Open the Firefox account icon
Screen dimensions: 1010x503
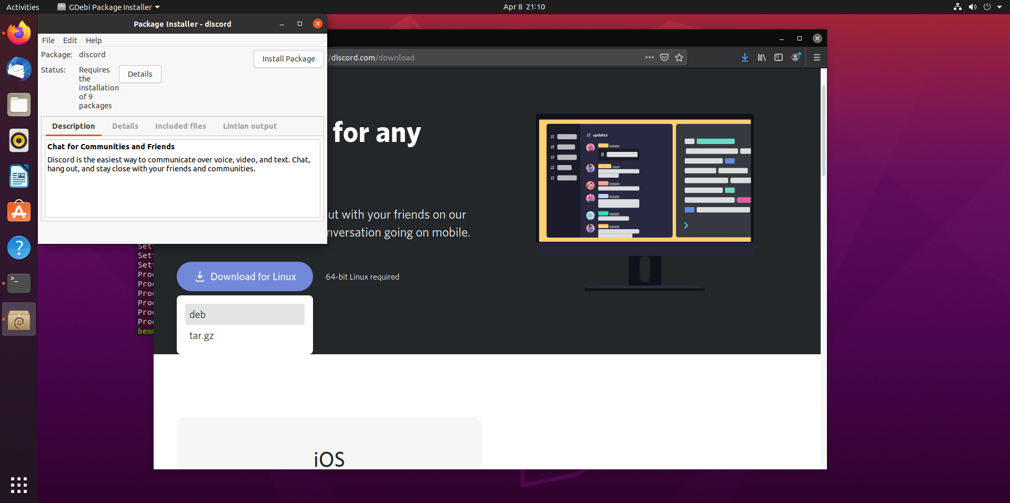coord(796,58)
